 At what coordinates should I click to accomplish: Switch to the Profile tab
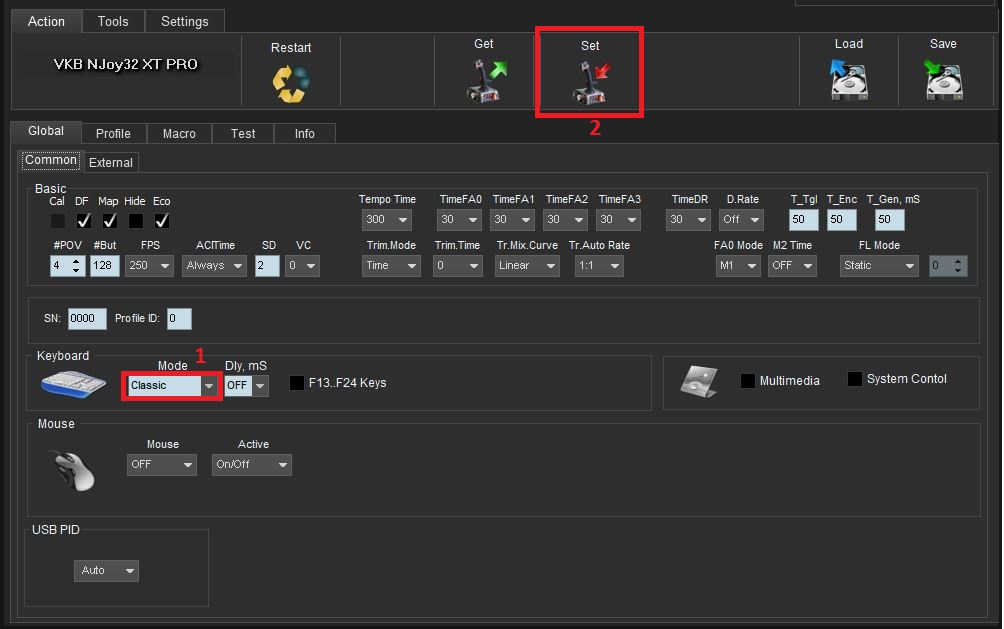tap(113, 133)
